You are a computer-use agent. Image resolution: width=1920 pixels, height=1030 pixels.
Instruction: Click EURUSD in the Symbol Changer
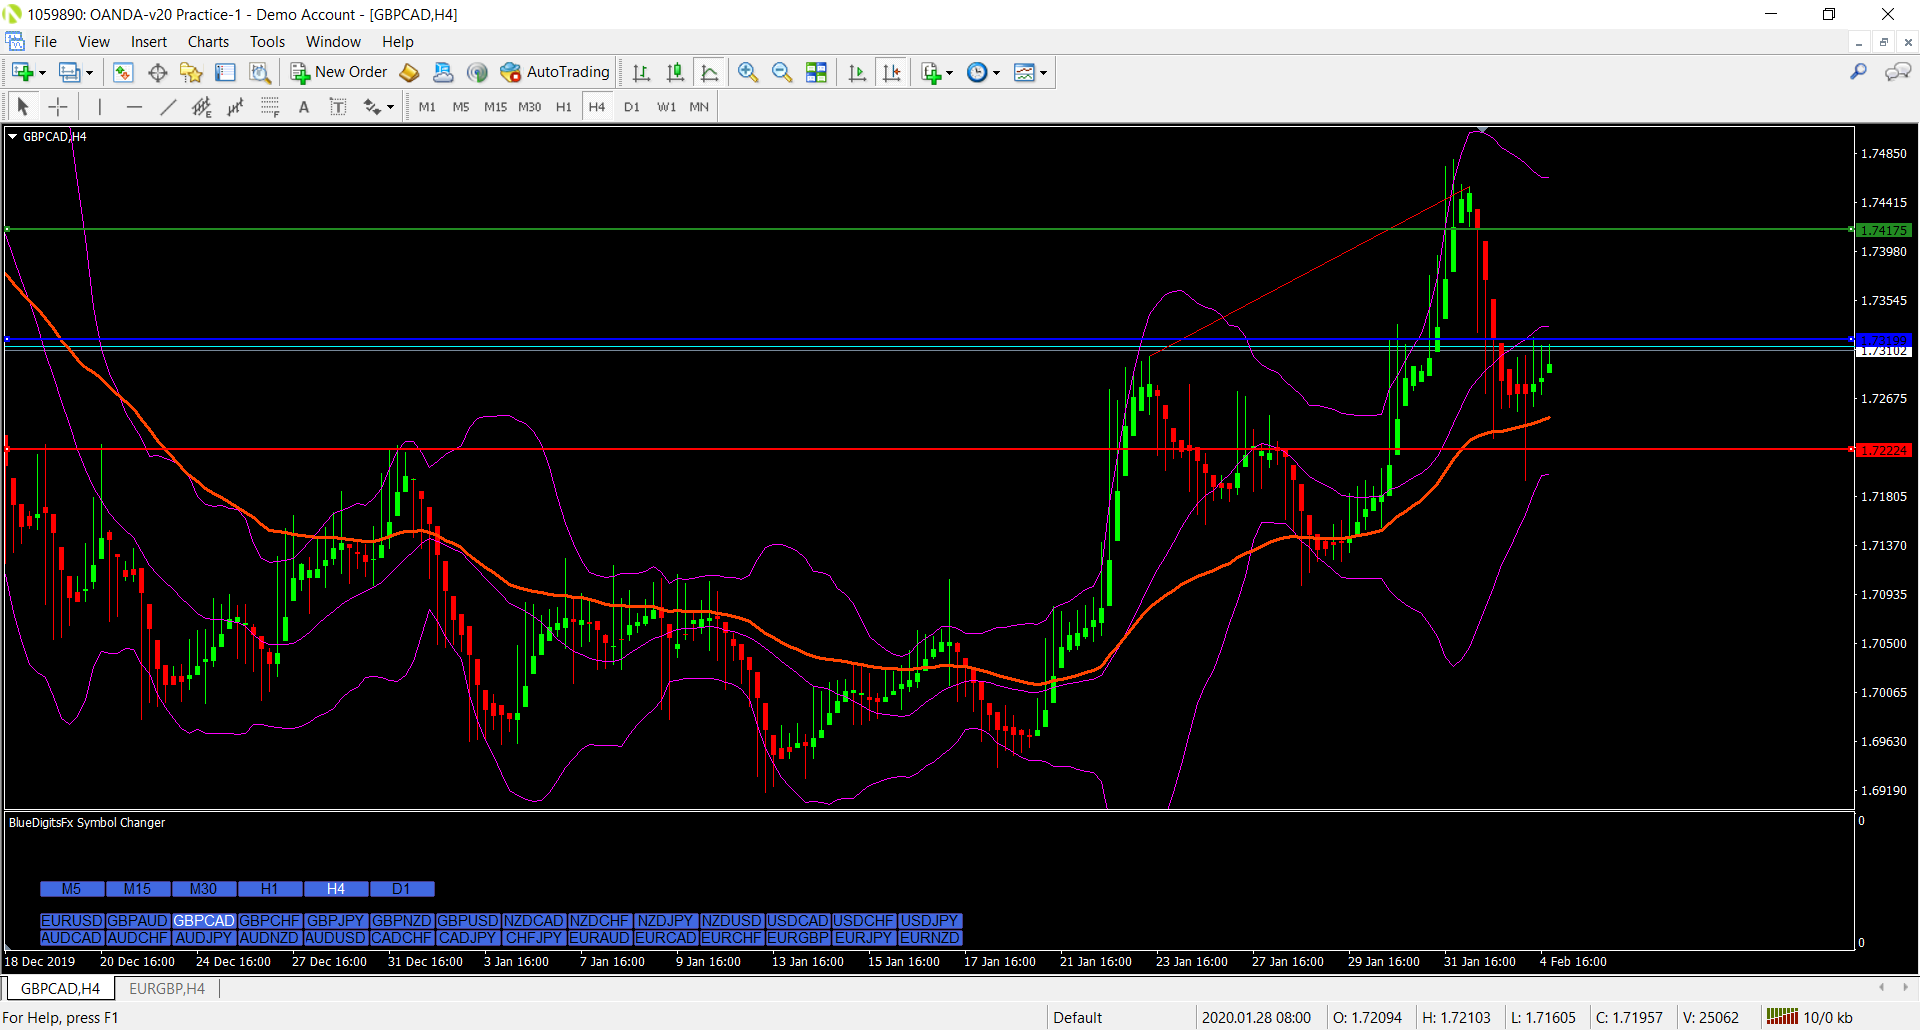tap(72, 921)
